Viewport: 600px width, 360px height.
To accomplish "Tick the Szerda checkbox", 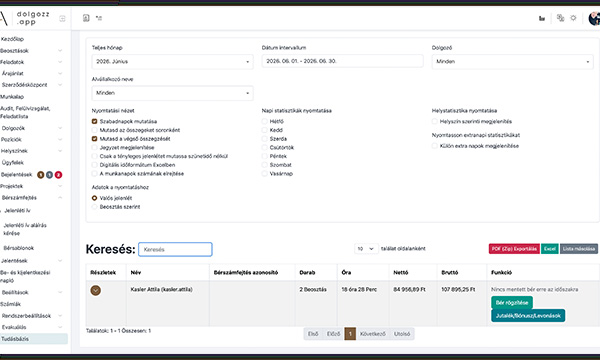I will tap(264, 139).
